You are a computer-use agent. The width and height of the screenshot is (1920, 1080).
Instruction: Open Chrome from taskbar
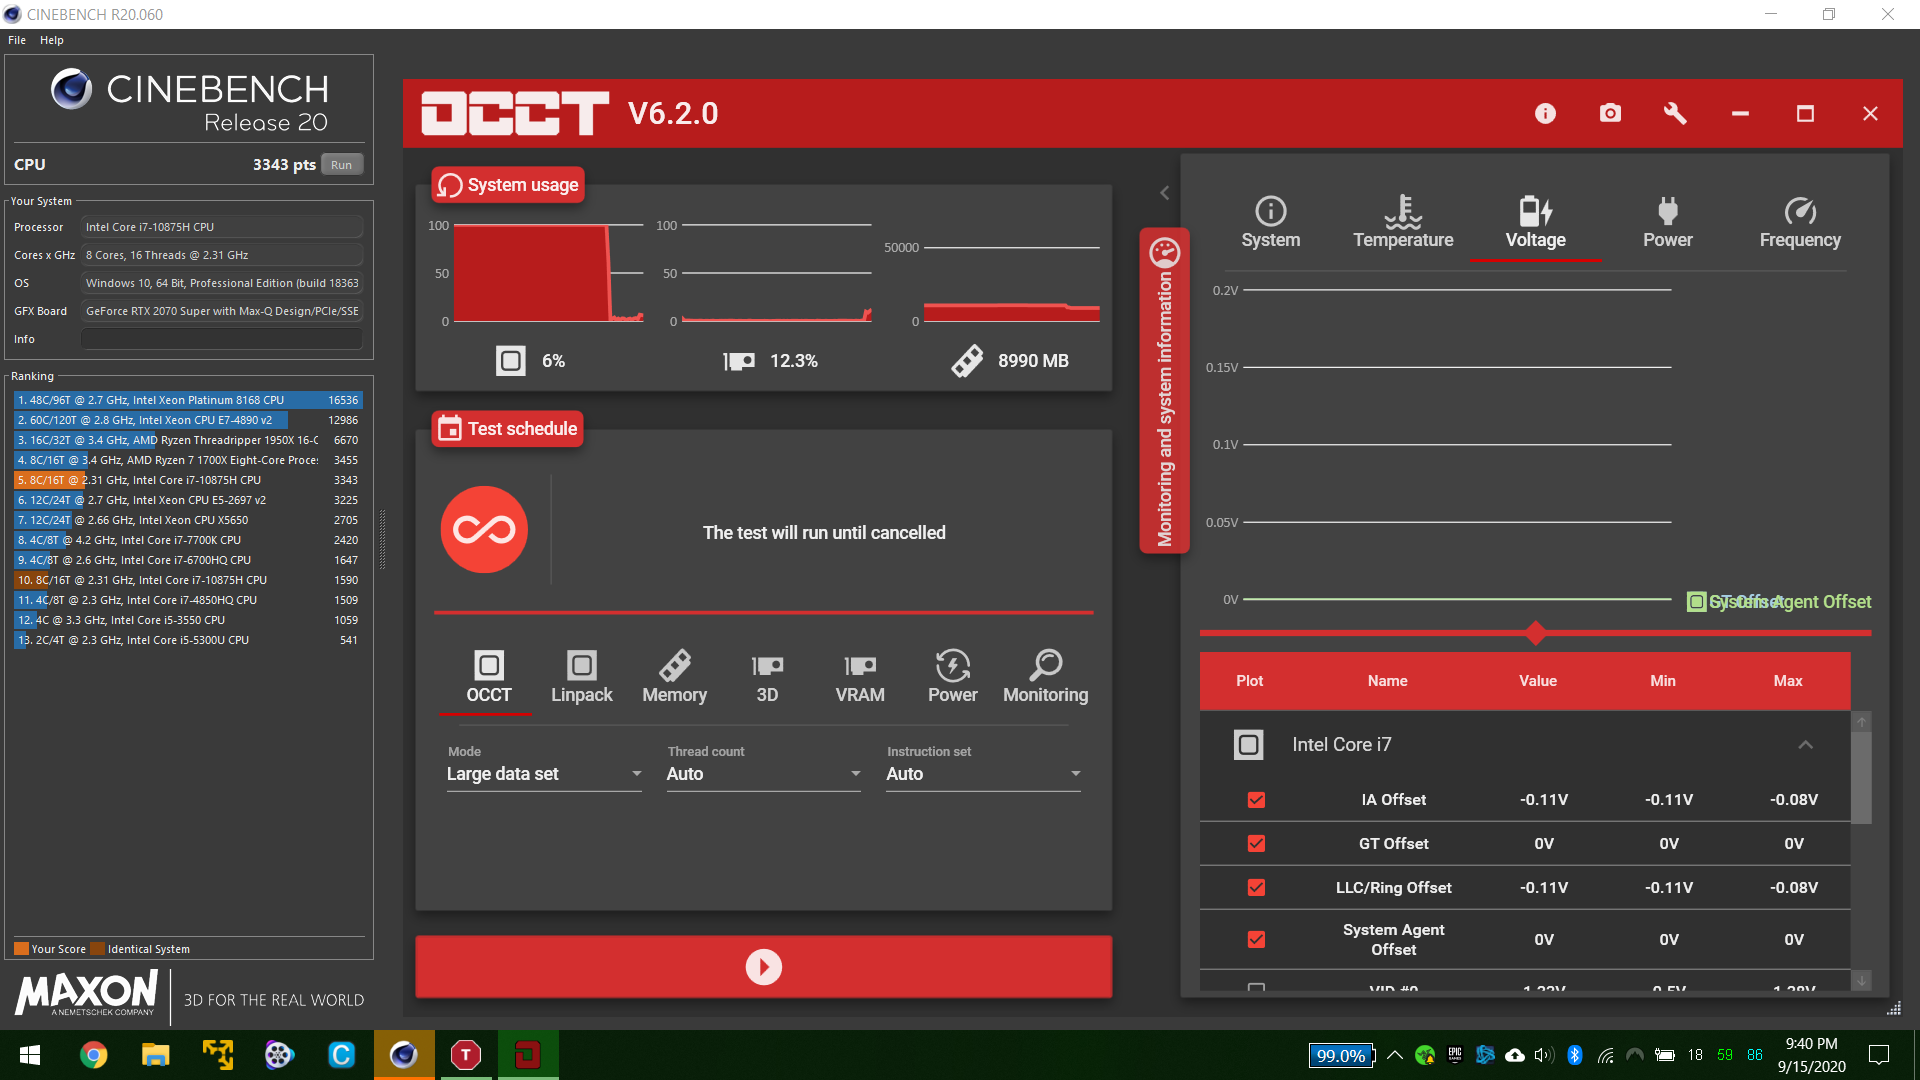pos(93,1055)
